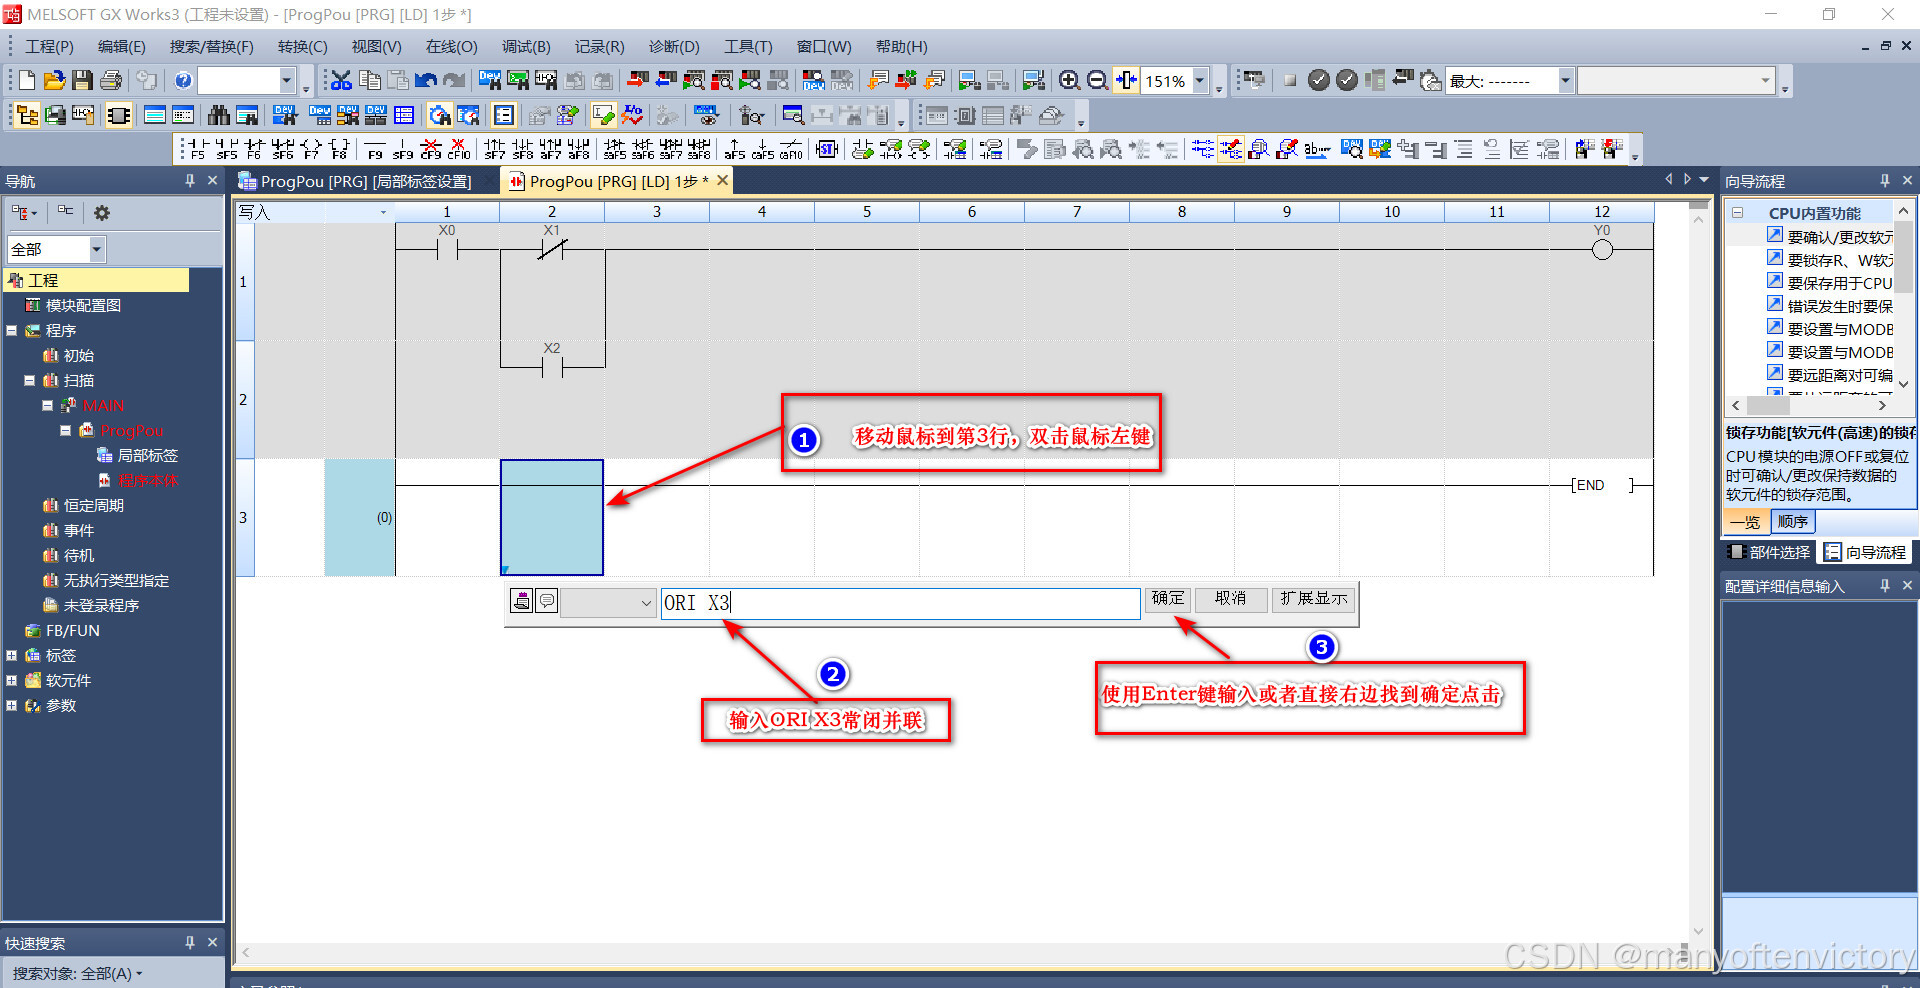Undo the last action
This screenshot has height=988, width=1920.
pos(426,81)
